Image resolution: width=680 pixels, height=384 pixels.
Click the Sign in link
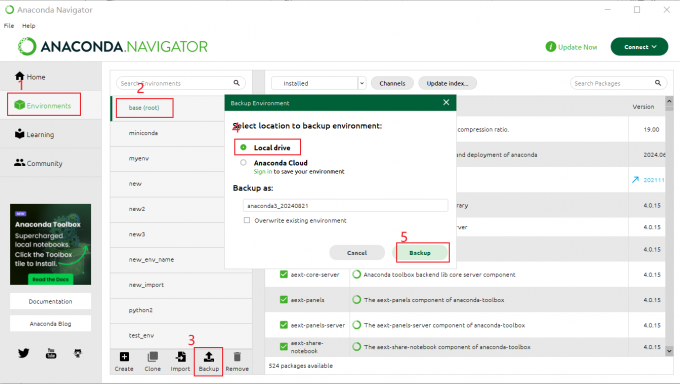263,172
